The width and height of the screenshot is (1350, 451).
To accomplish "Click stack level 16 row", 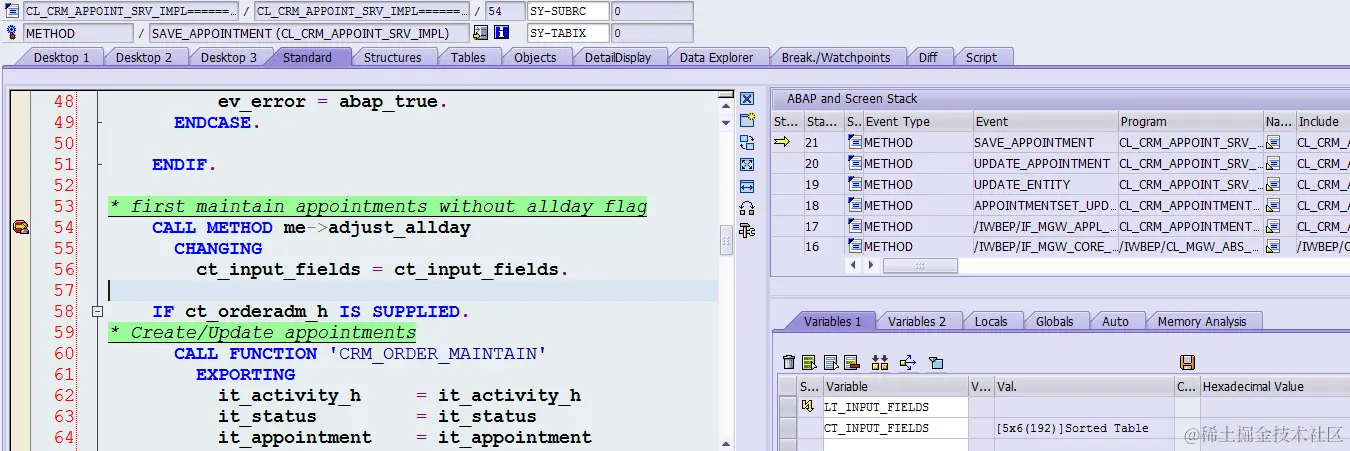I will (x=1060, y=246).
